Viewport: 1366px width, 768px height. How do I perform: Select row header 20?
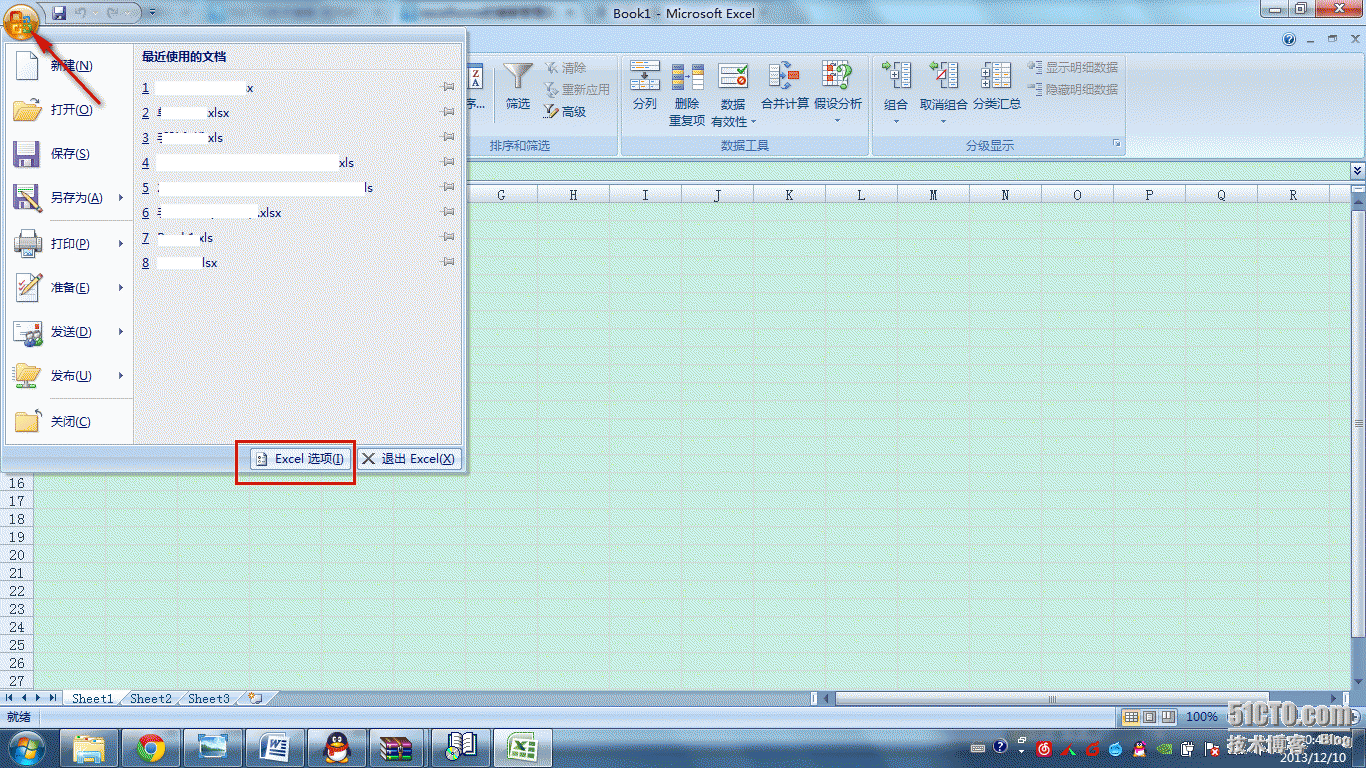pos(17,555)
